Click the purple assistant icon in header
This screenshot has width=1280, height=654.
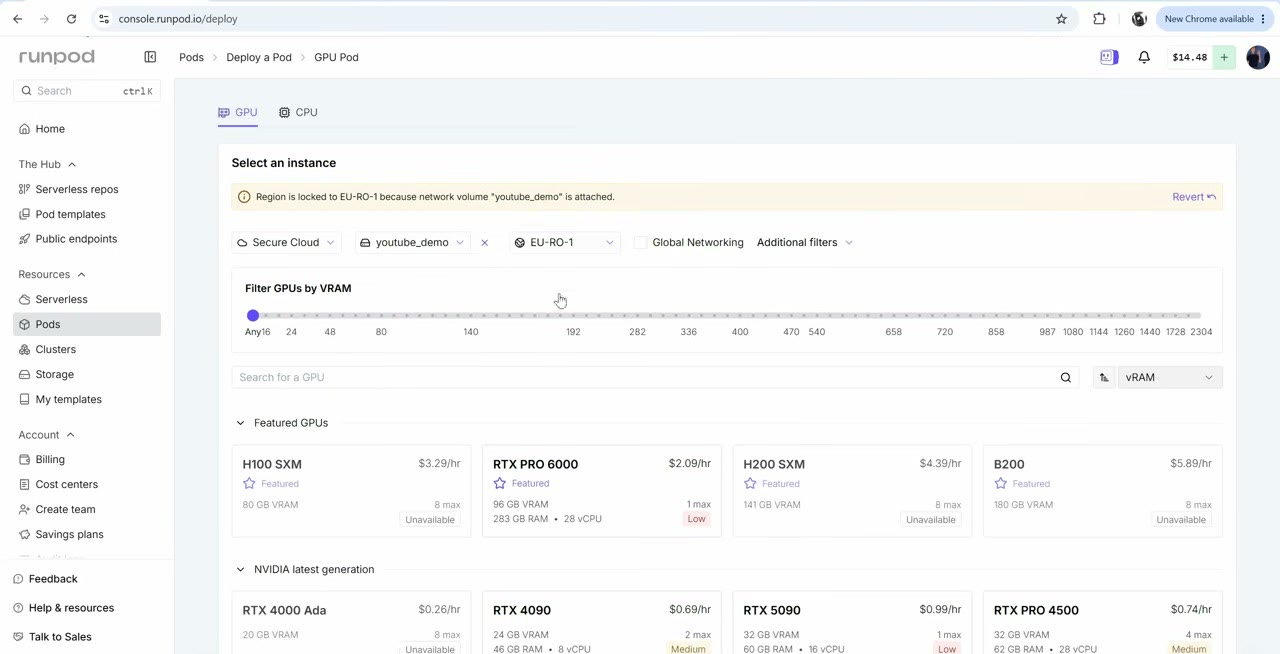(x=1109, y=57)
